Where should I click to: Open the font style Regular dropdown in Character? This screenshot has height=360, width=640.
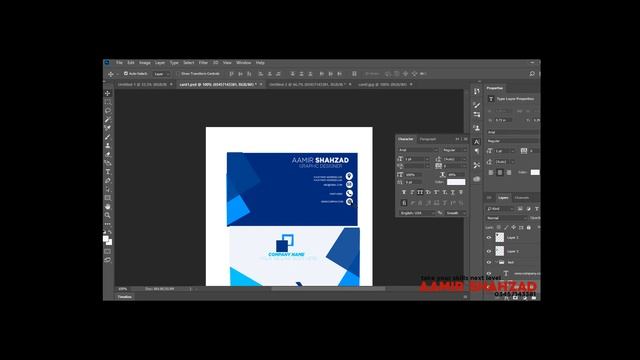pos(454,150)
